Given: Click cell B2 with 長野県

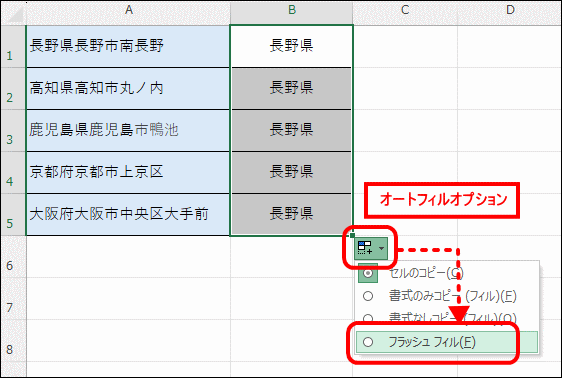Looking at the screenshot, I should (x=291, y=88).
